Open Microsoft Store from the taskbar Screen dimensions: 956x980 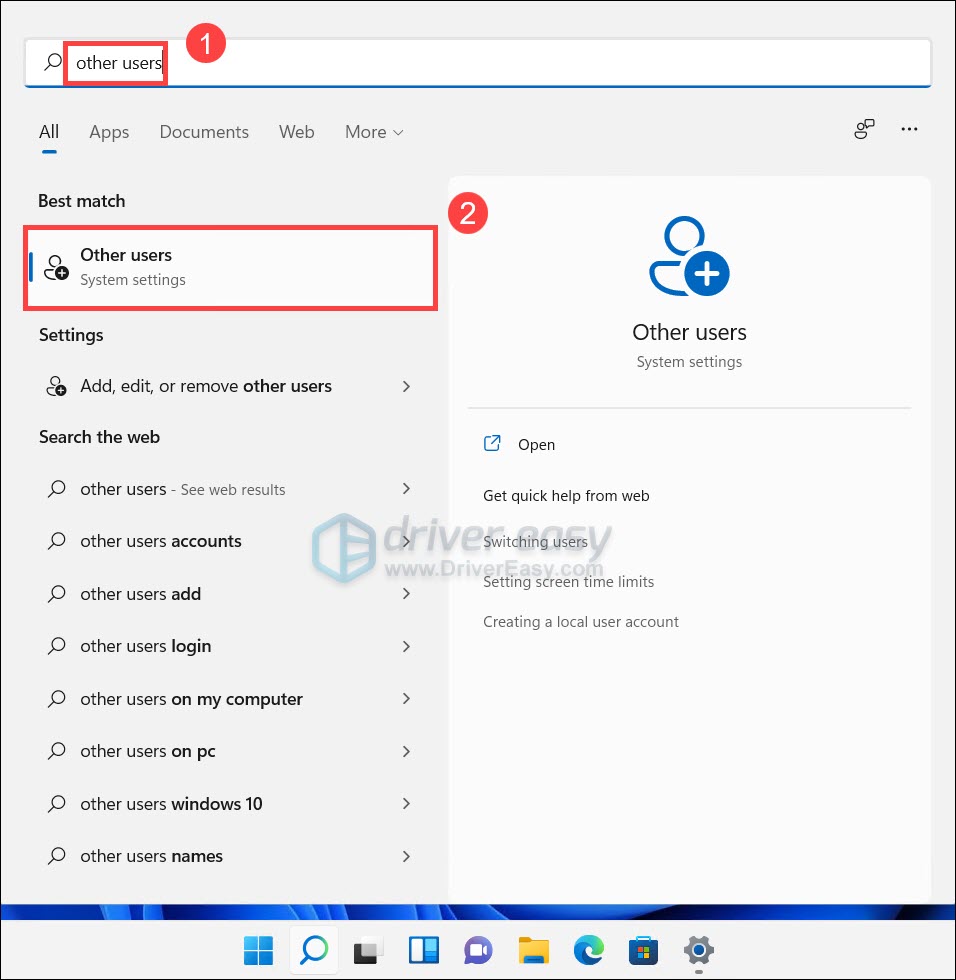(644, 951)
